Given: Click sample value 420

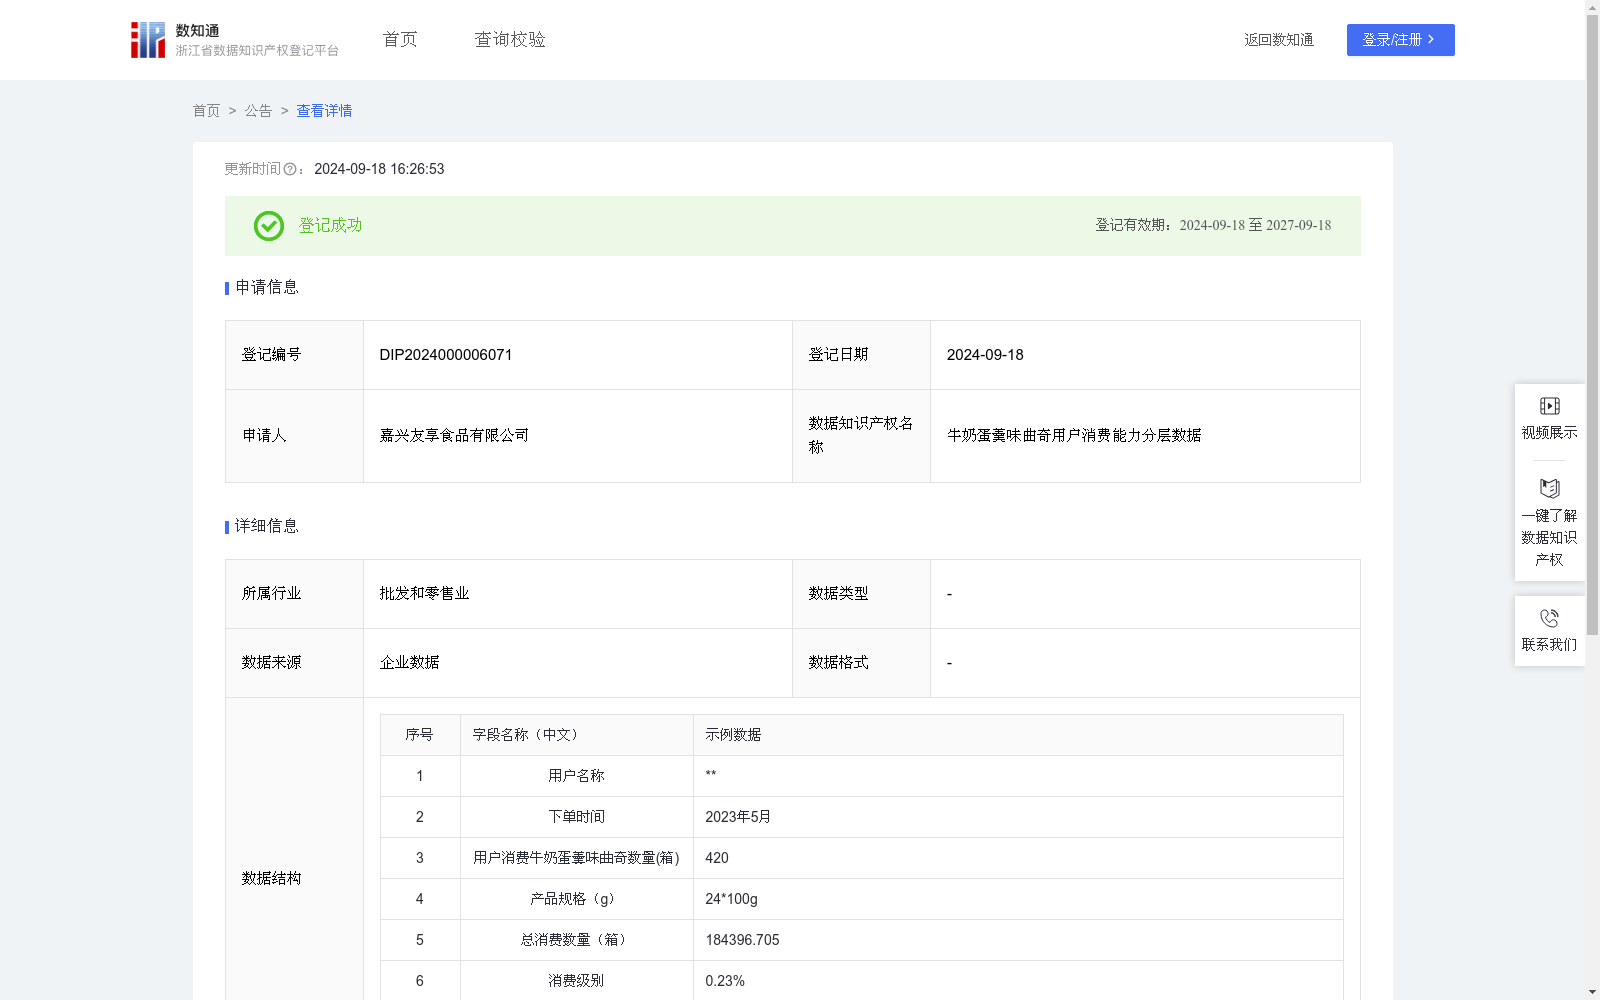Looking at the screenshot, I should click(x=717, y=858).
